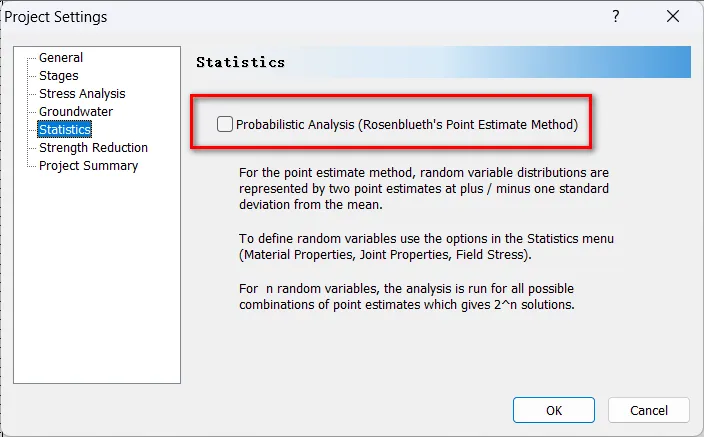Go to the Stress Analysis page
704x437 pixels.
[82, 94]
